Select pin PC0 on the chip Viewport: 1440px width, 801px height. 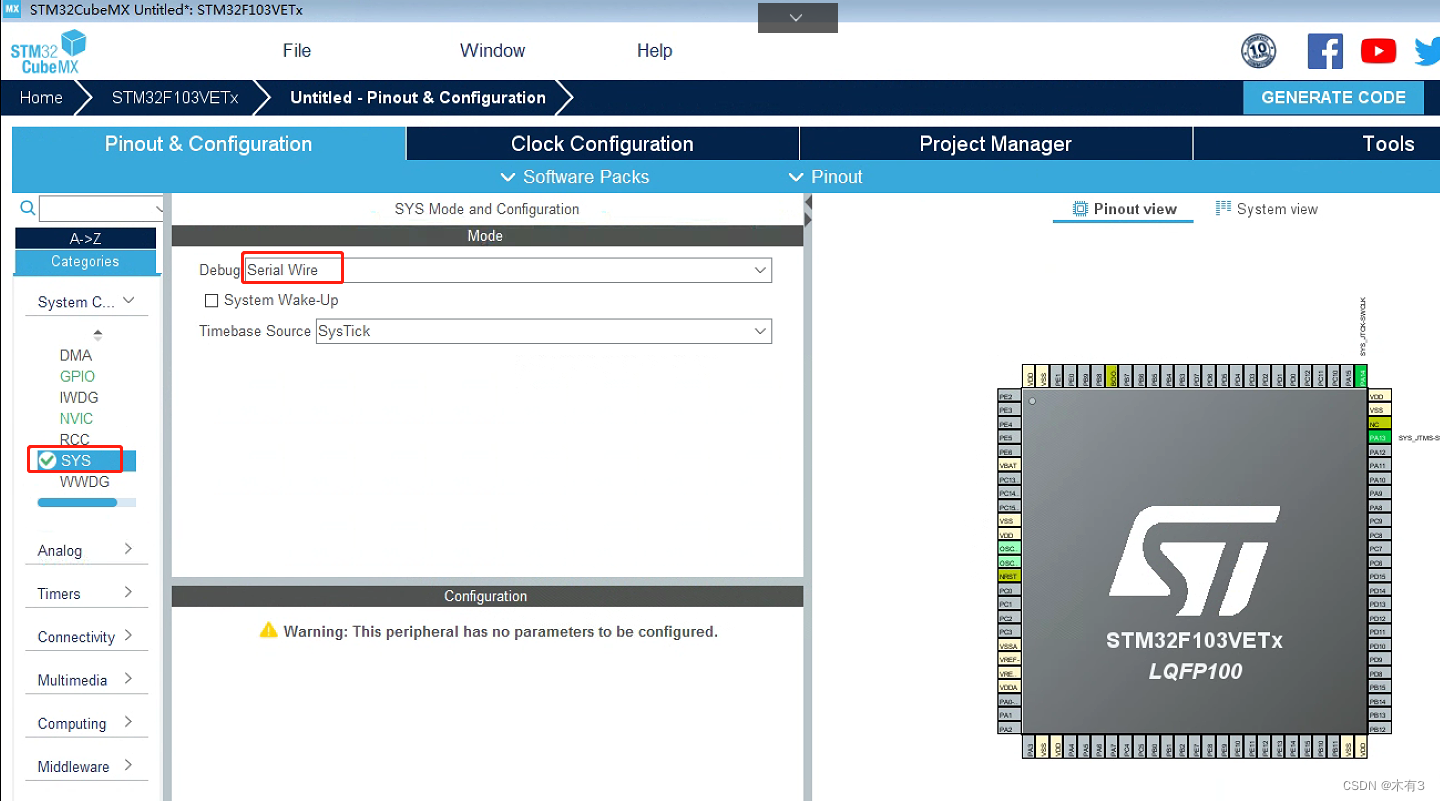[x=1009, y=590]
